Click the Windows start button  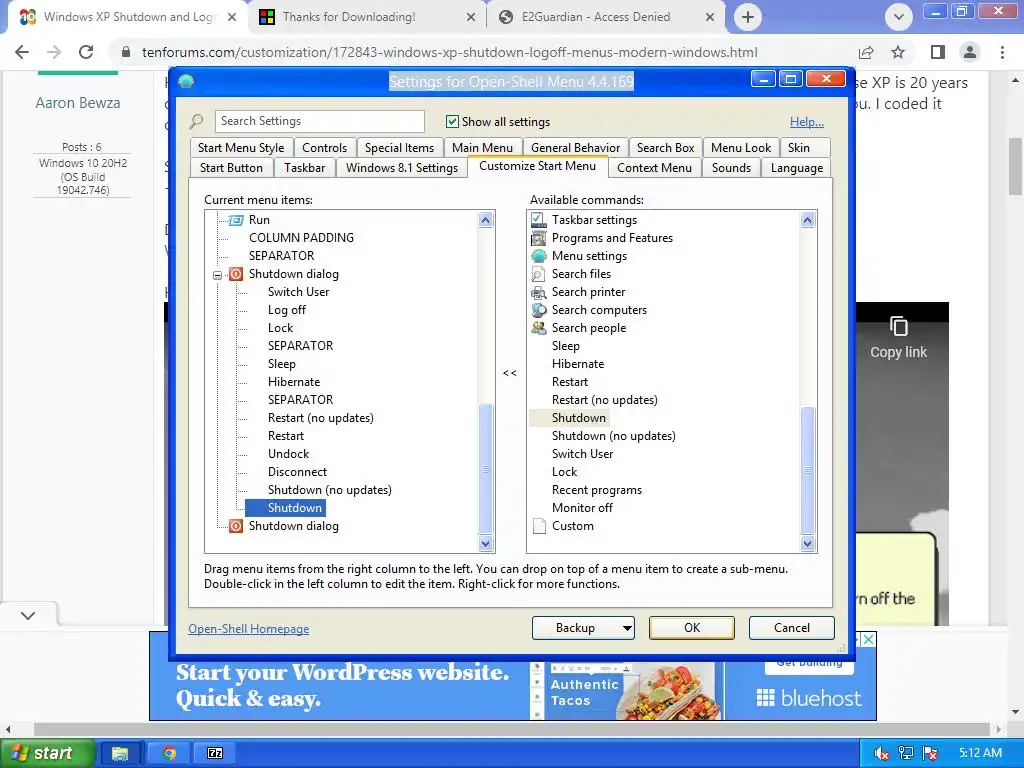[x=47, y=754]
